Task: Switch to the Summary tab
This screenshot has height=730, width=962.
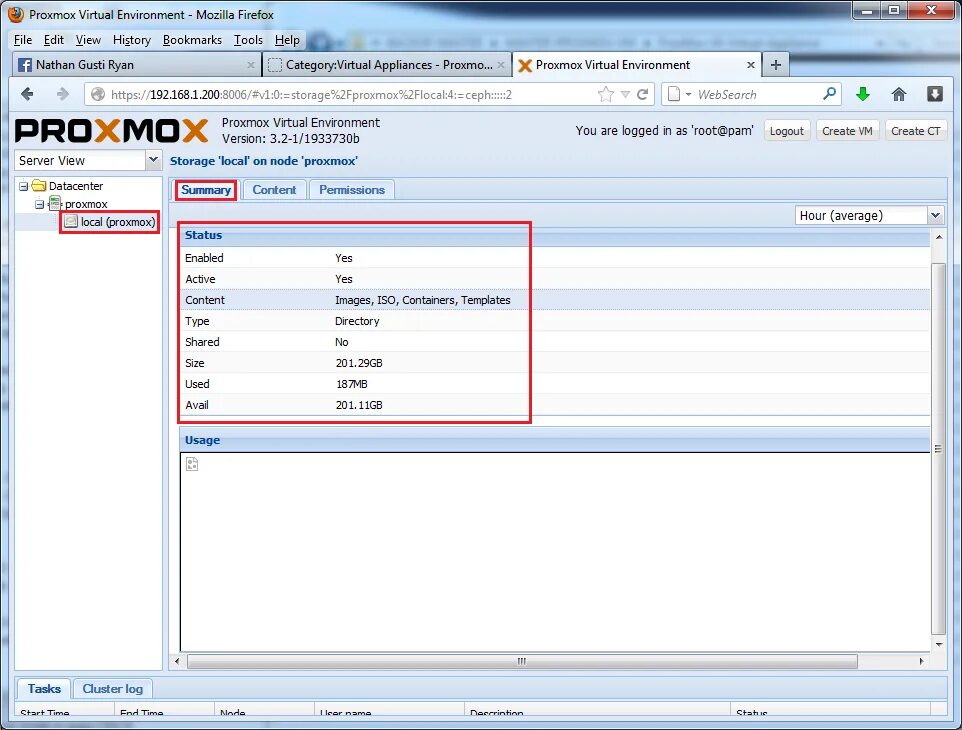Action: click(x=206, y=190)
